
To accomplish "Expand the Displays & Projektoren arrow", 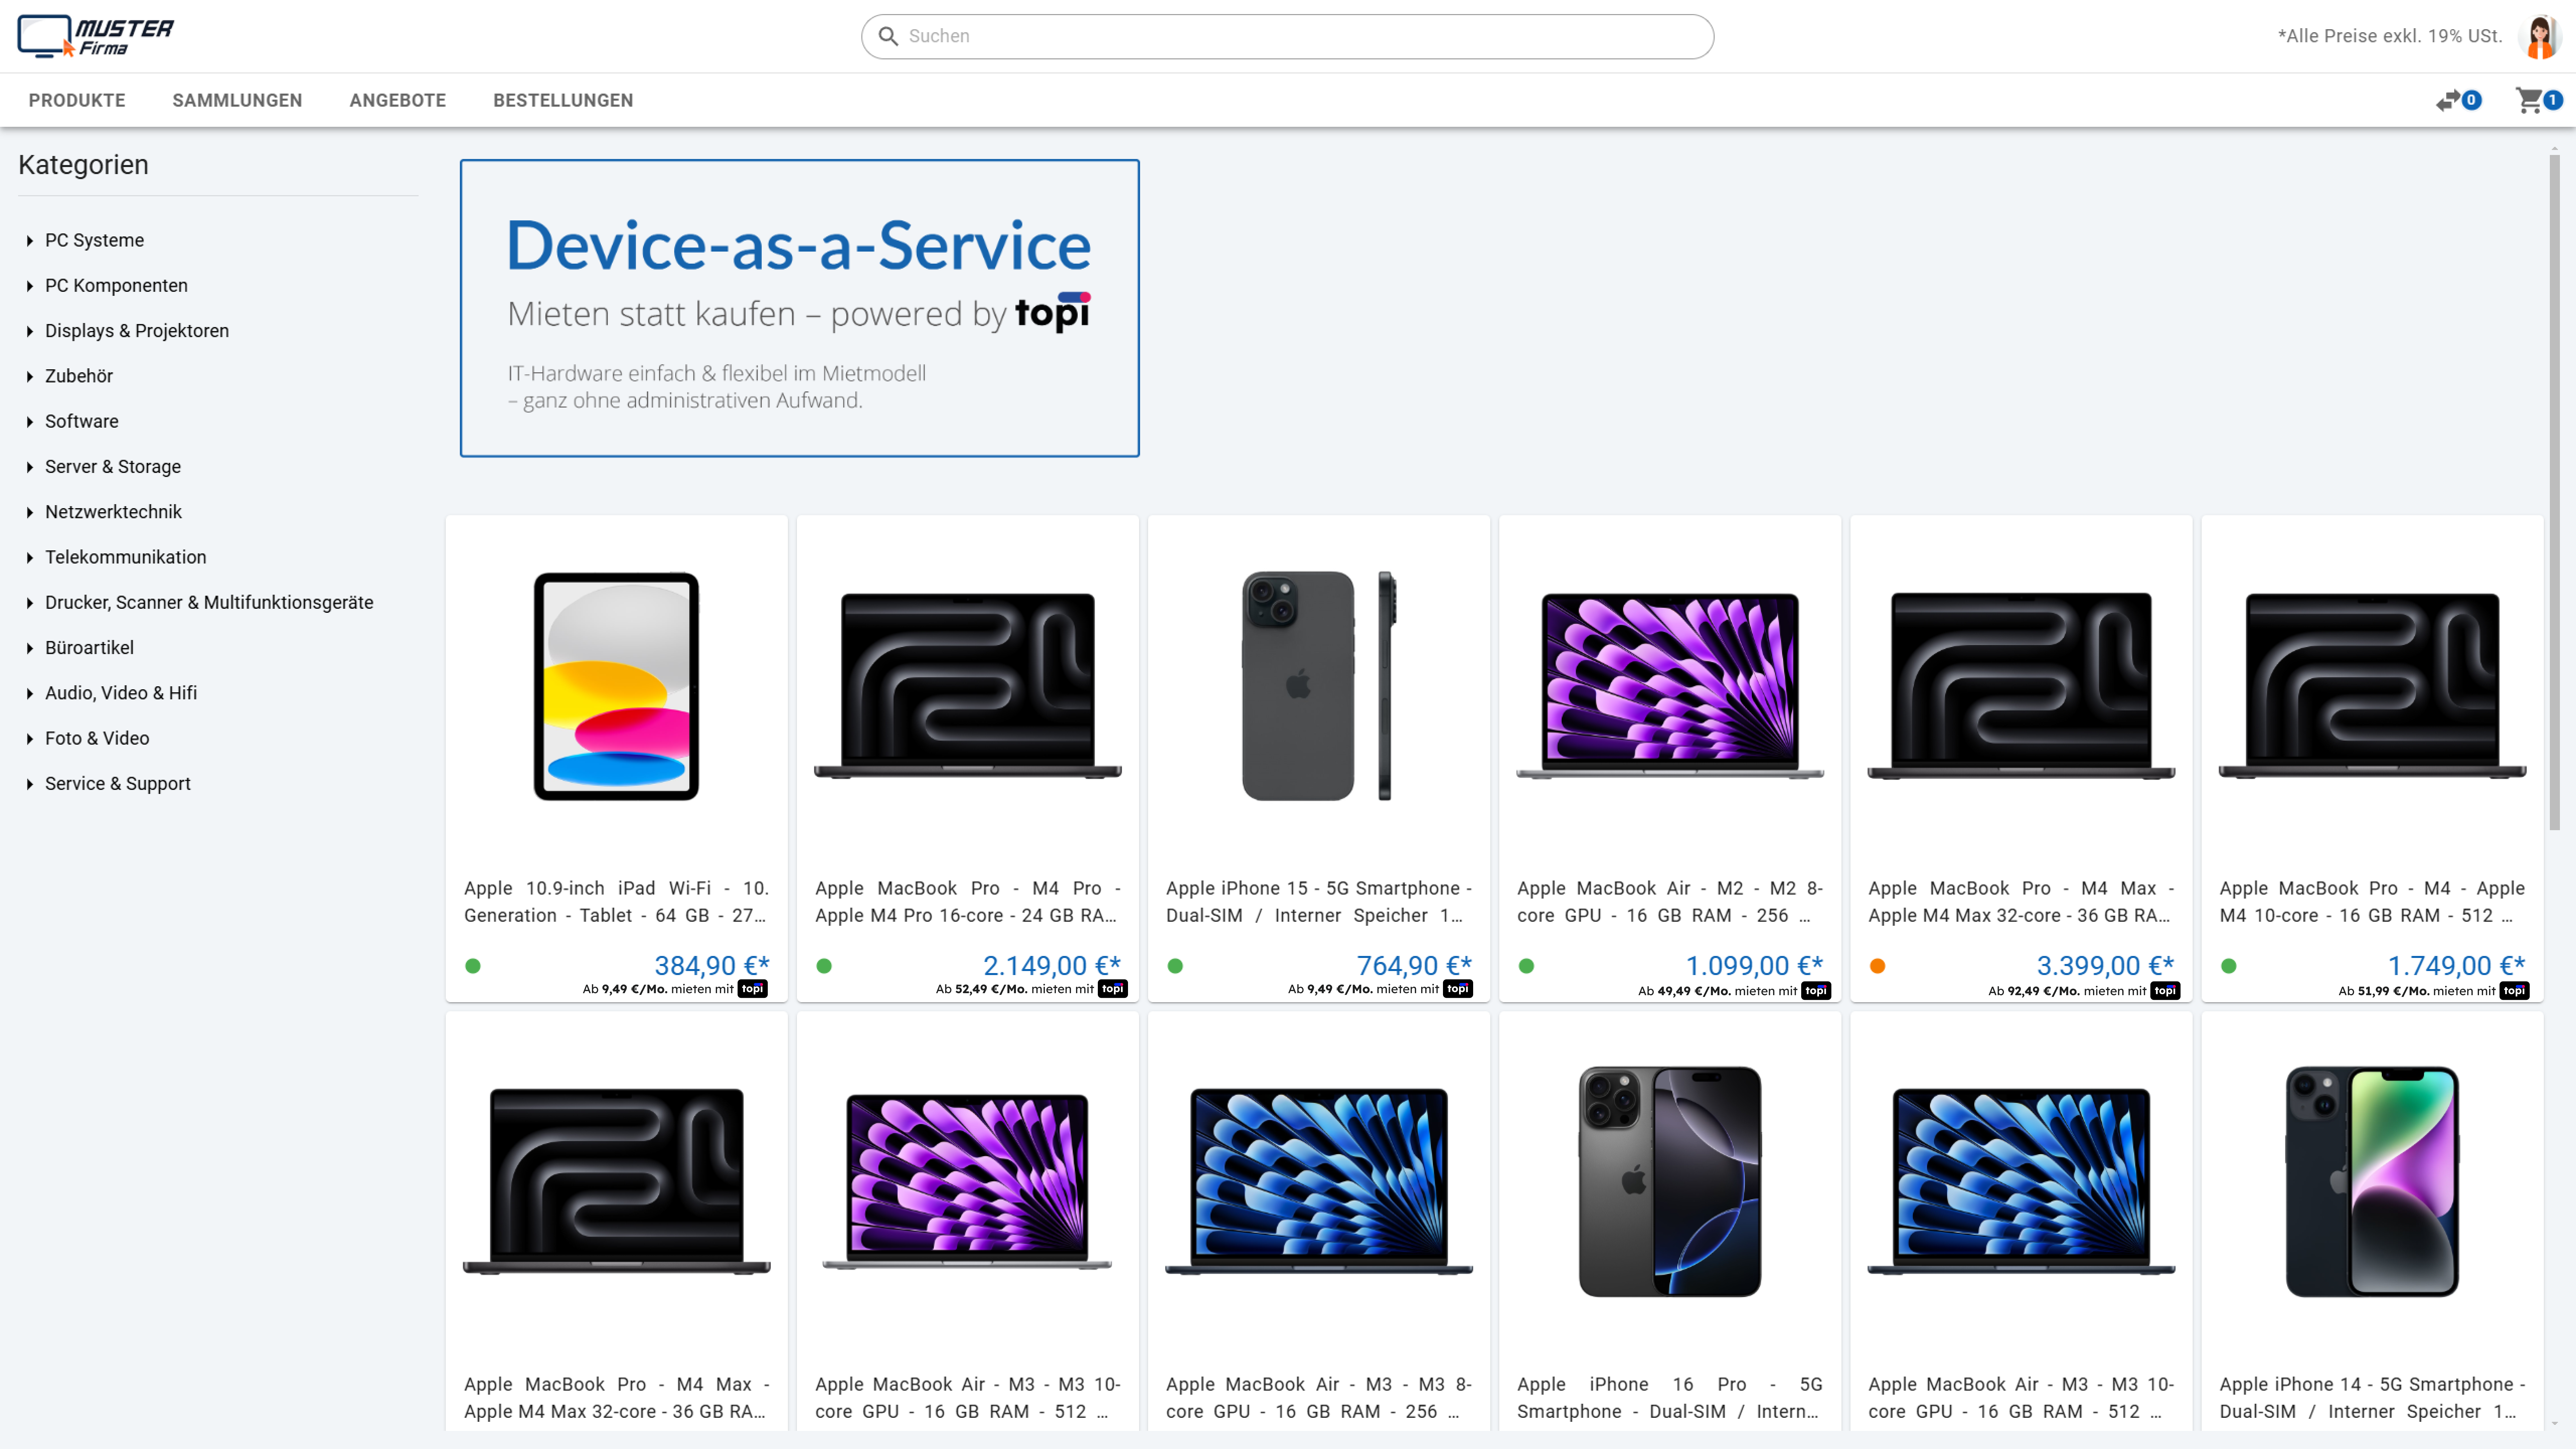I will [x=30, y=331].
